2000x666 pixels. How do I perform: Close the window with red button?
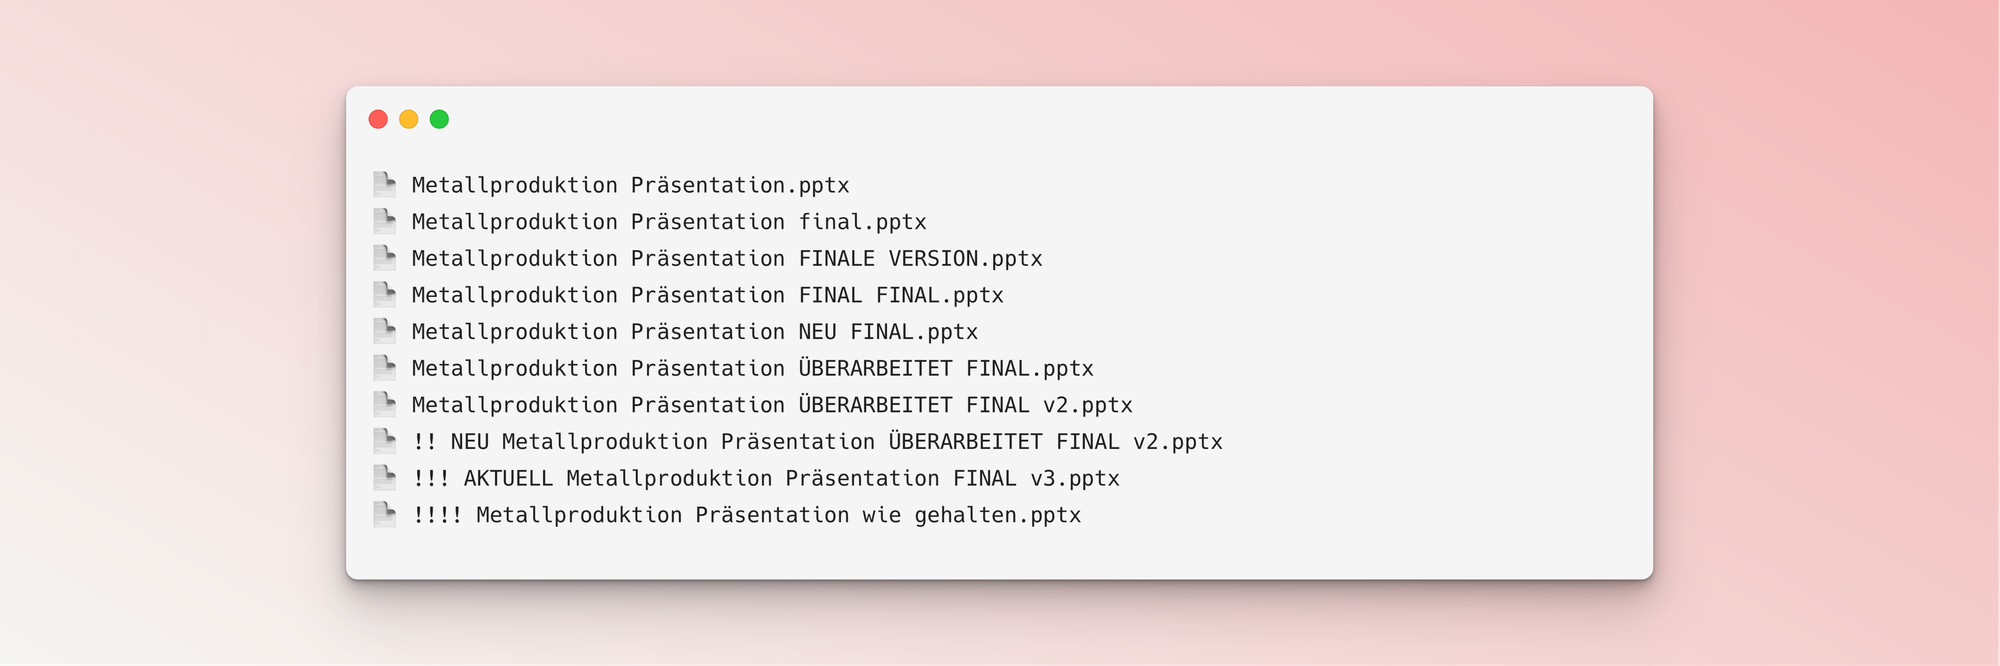[378, 119]
